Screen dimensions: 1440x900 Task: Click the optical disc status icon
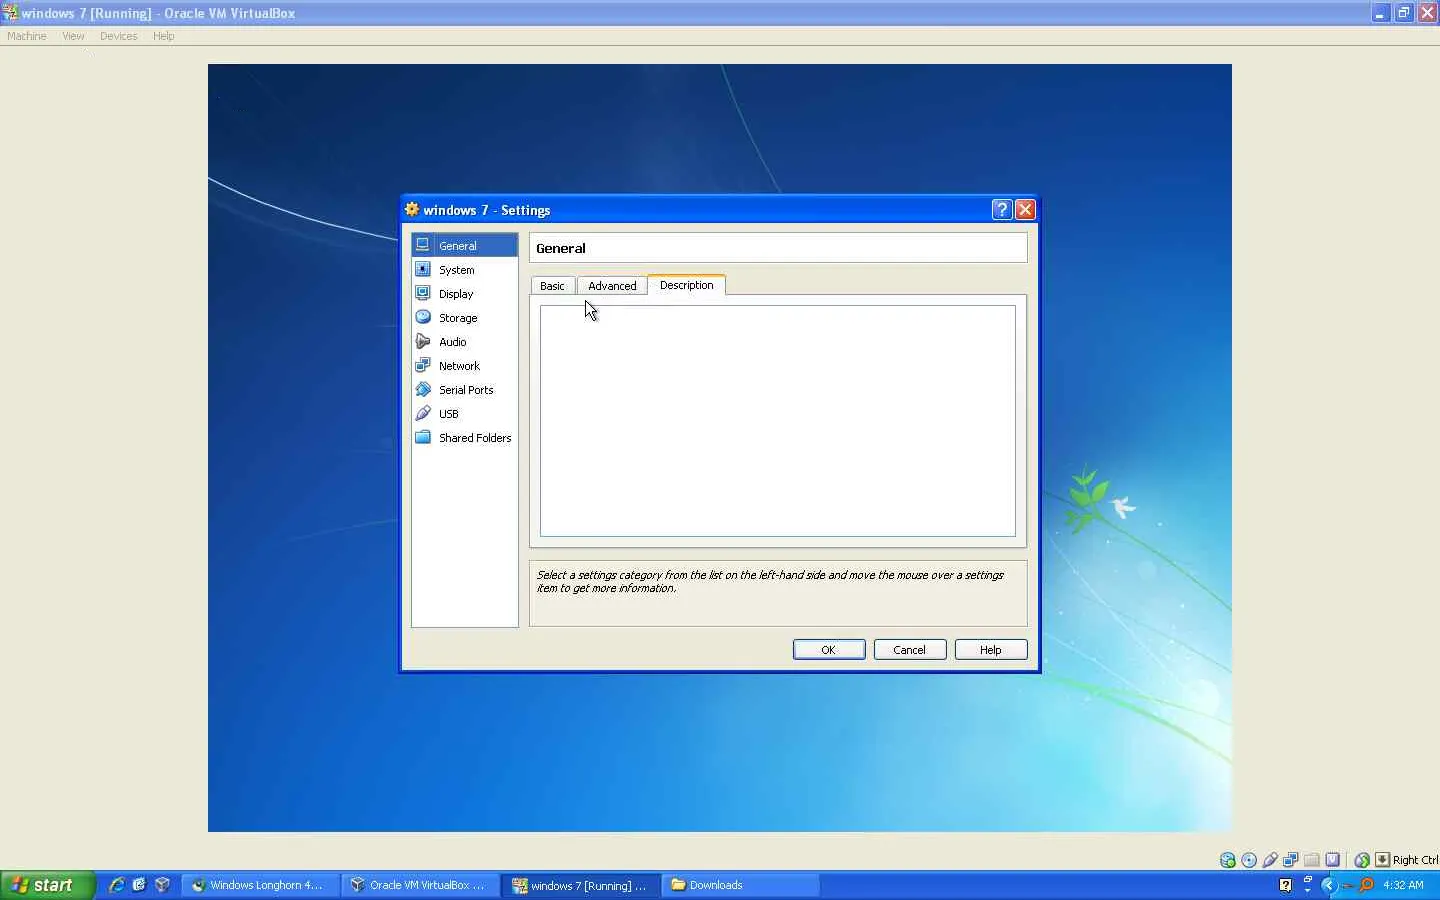(x=1249, y=860)
